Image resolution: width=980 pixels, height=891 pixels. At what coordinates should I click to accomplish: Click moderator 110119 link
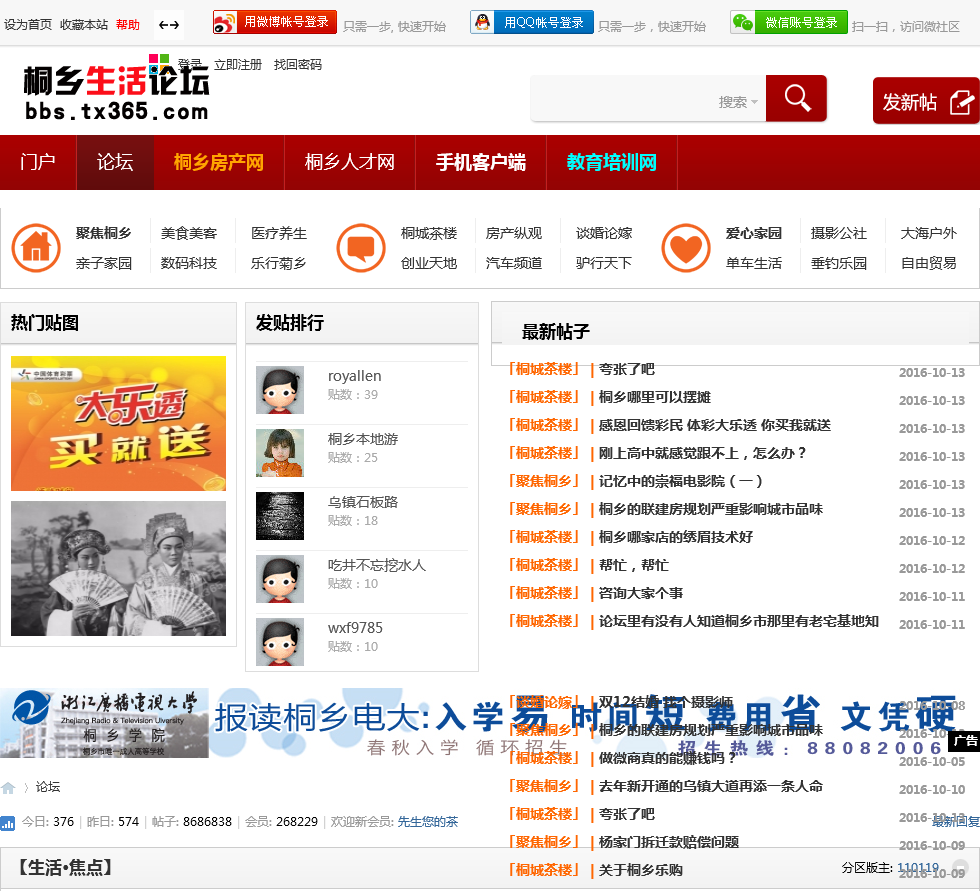pos(918,868)
